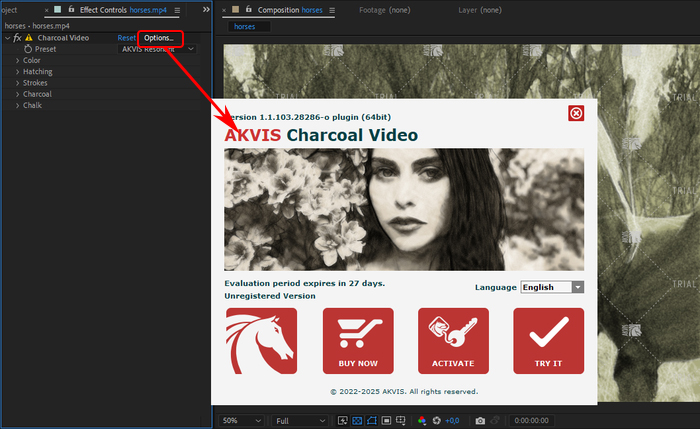700x429 pixels.
Task: Click the Options... link for Charcoal Video
Action: point(158,38)
